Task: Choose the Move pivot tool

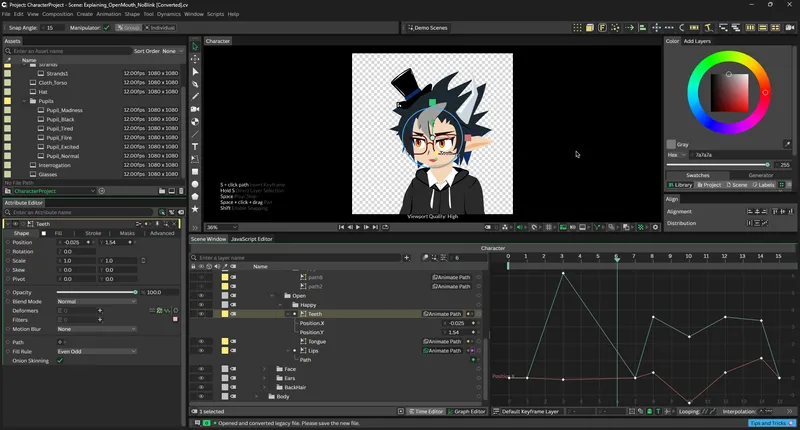Action: click(x=195, y=59)
